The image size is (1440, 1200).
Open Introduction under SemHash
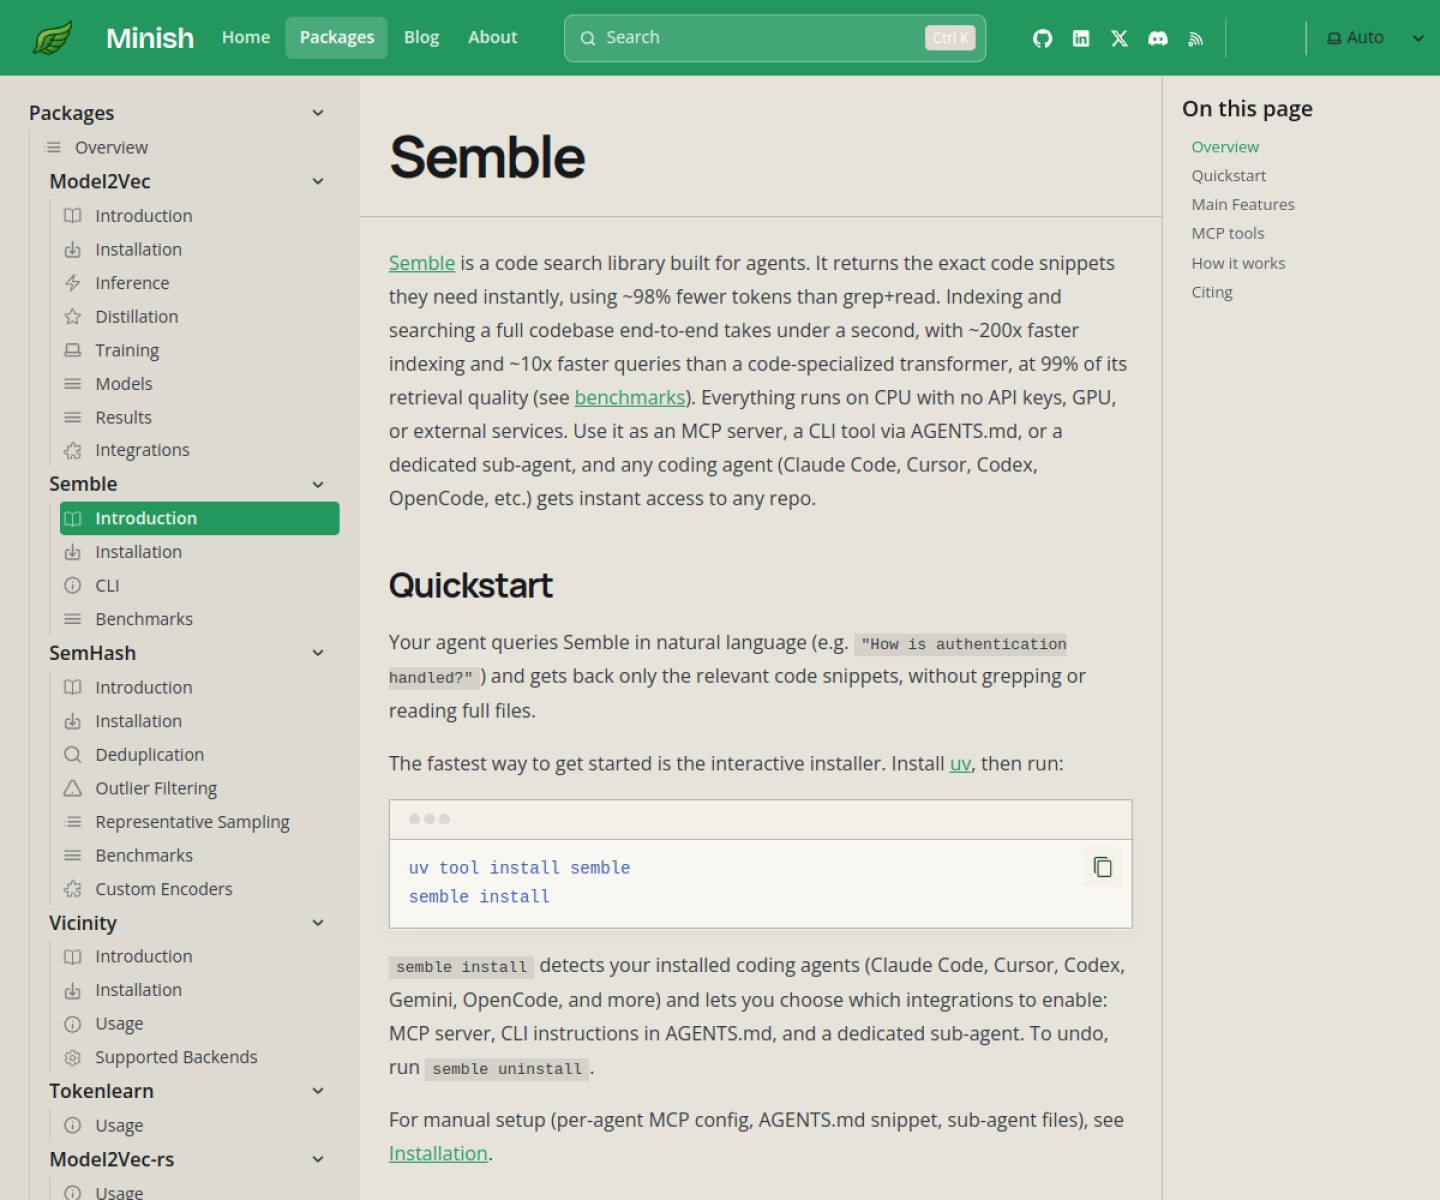[x=199, y=687]
